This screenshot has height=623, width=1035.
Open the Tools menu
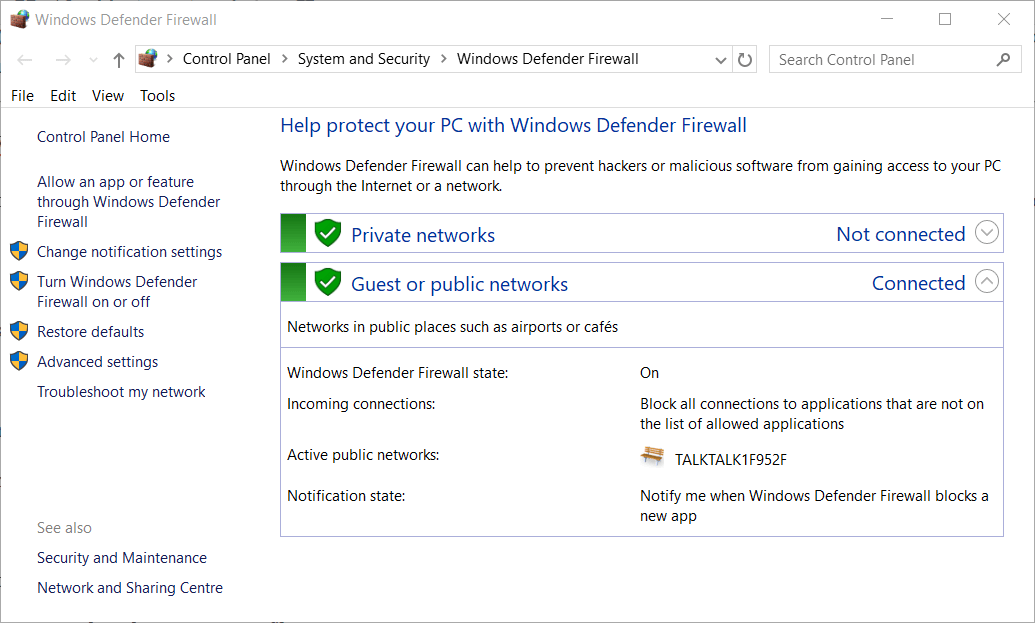(157, 96)
